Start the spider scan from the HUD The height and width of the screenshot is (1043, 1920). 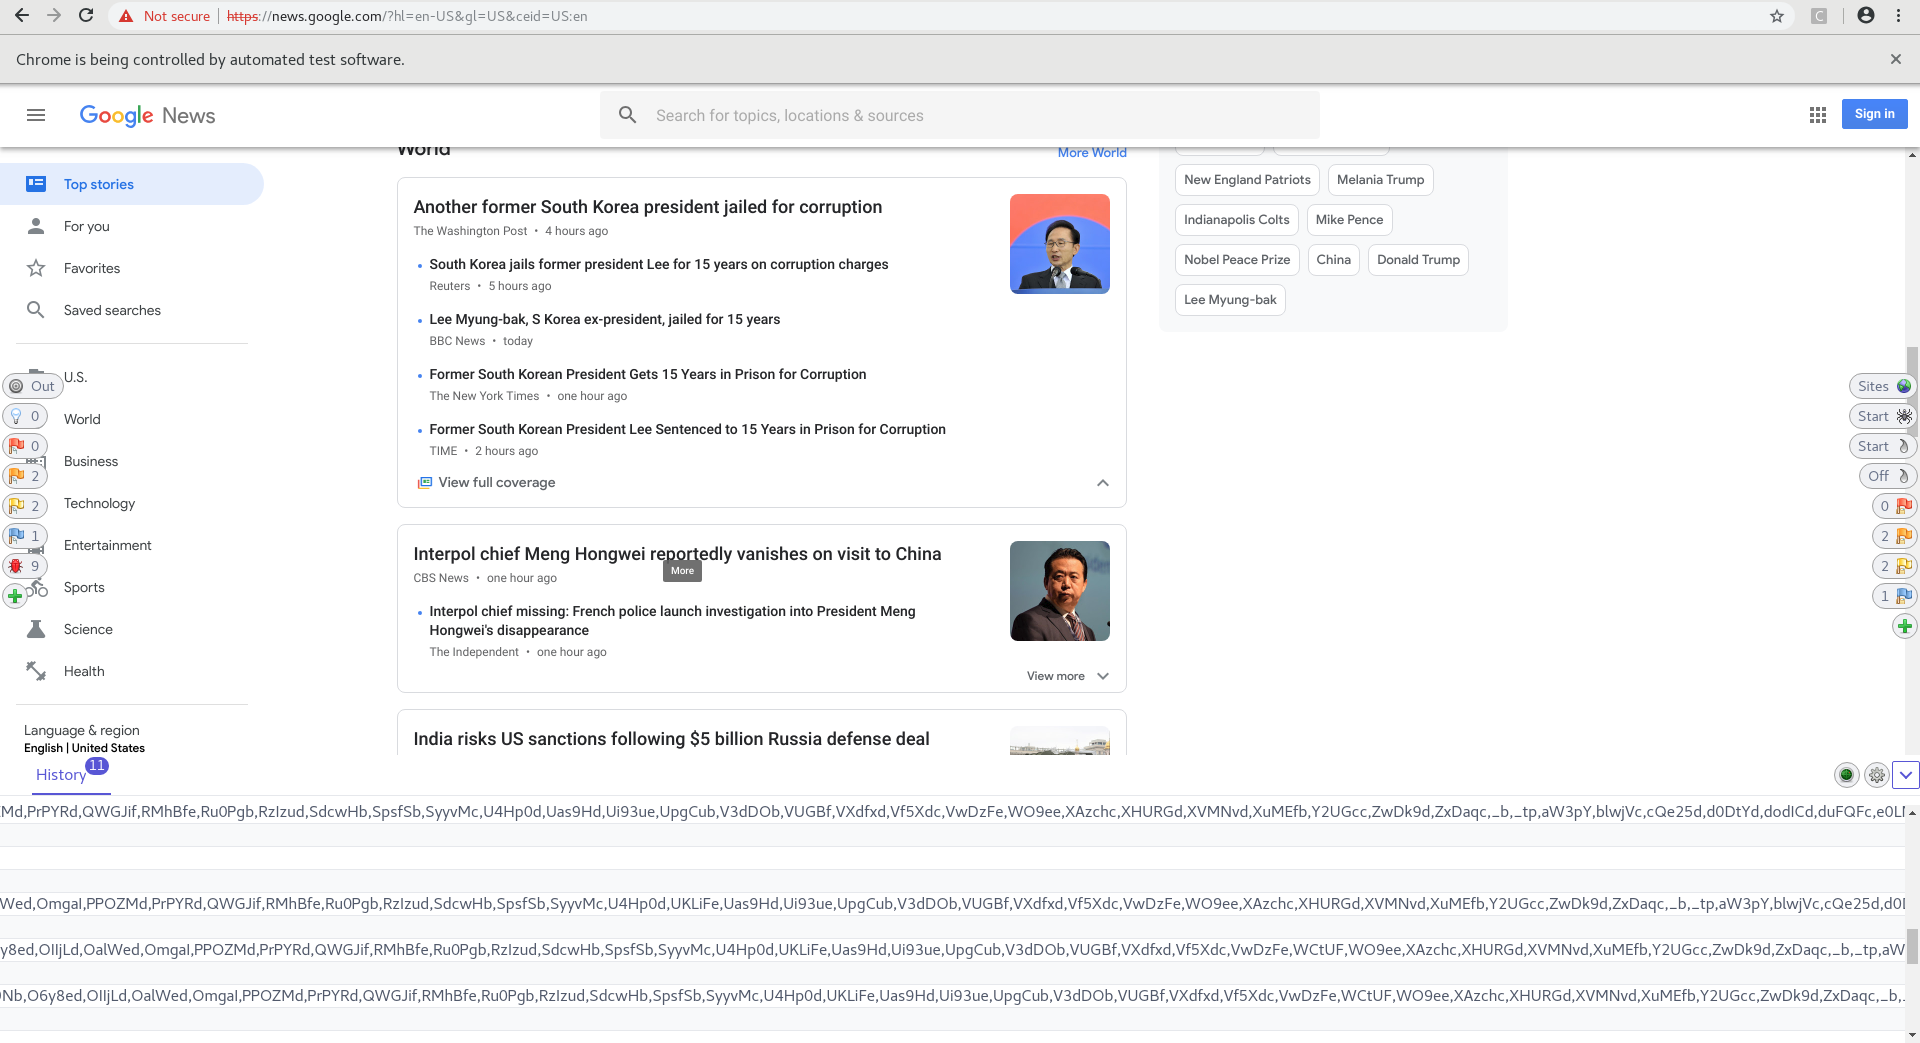point(1883,416)
